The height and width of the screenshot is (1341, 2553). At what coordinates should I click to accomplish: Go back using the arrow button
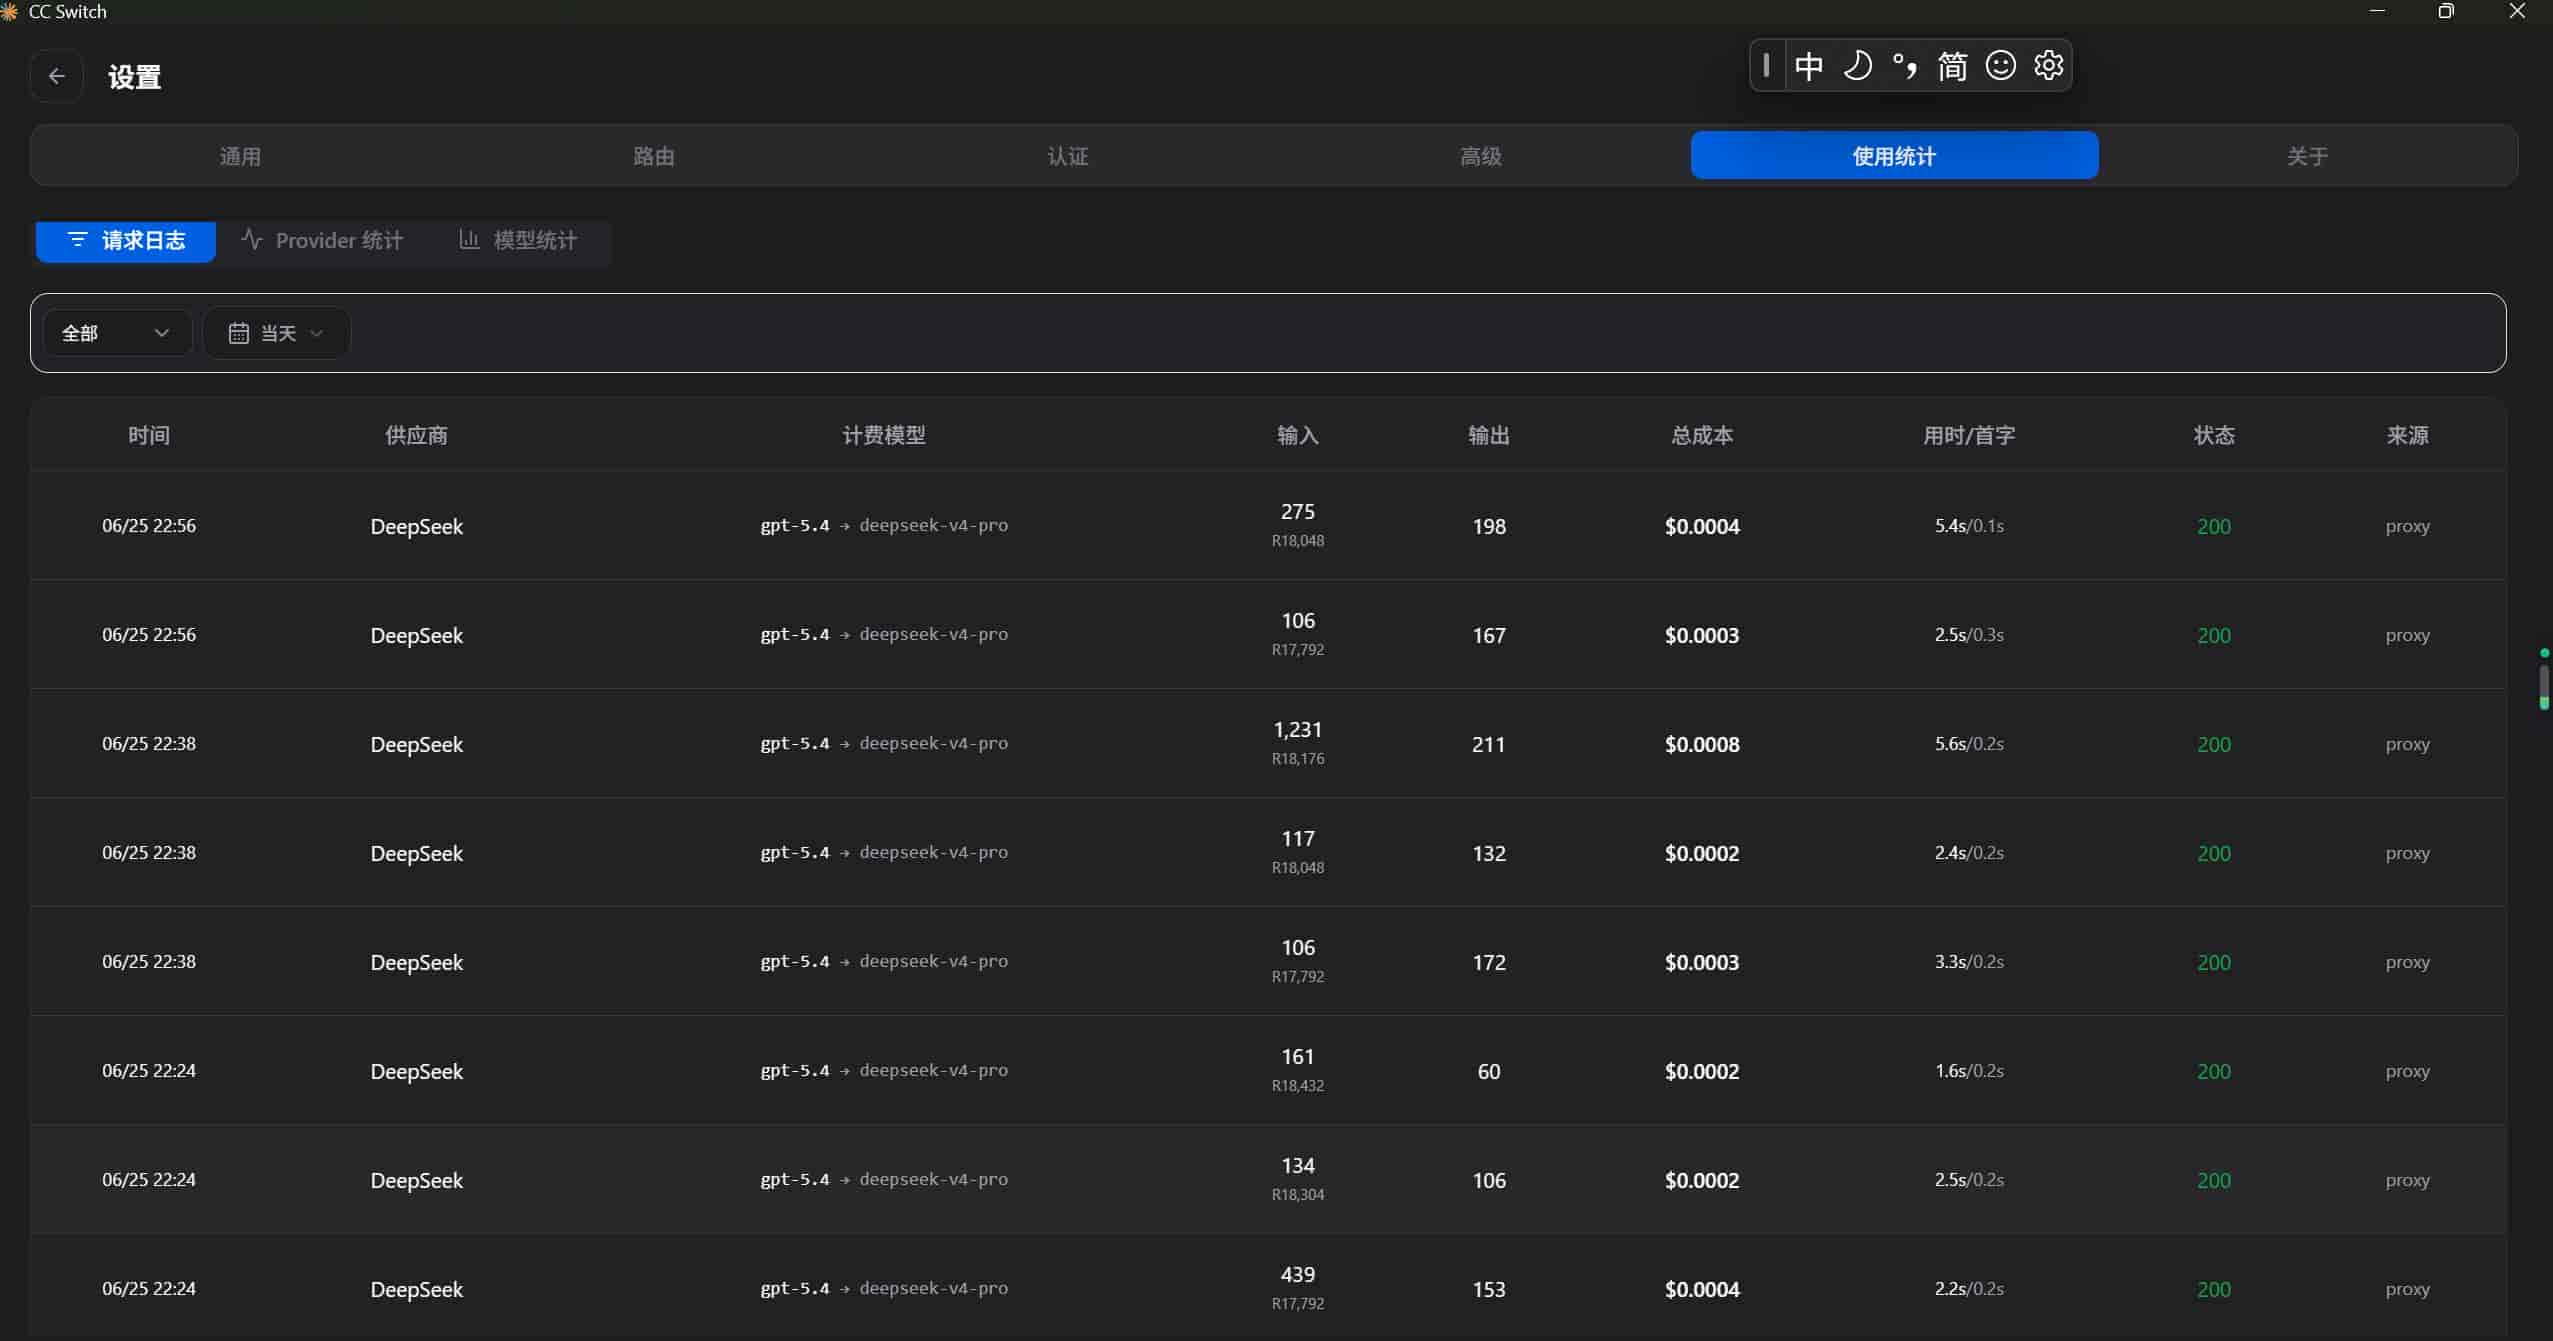[x=56, y=76]
